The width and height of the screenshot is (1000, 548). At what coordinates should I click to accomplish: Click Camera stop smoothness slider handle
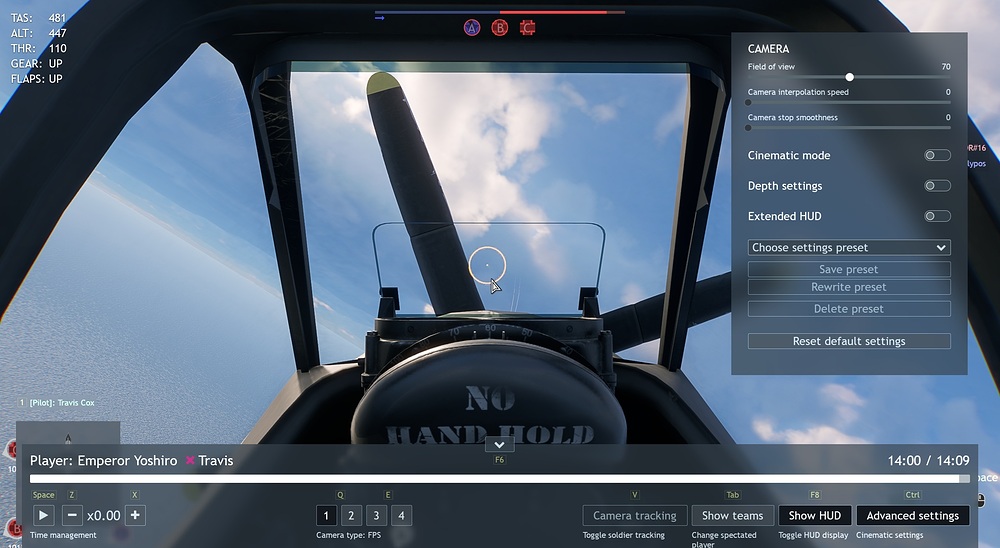pos(749,128)
